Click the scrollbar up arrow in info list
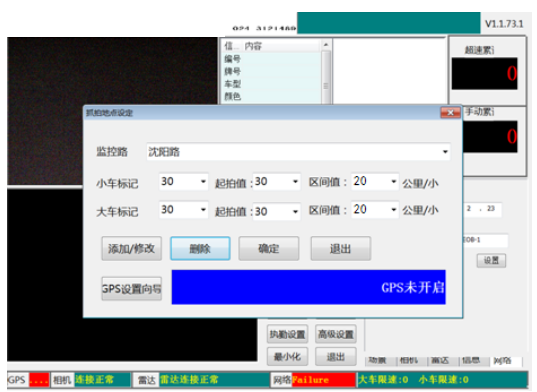 [x=326, y=45]
